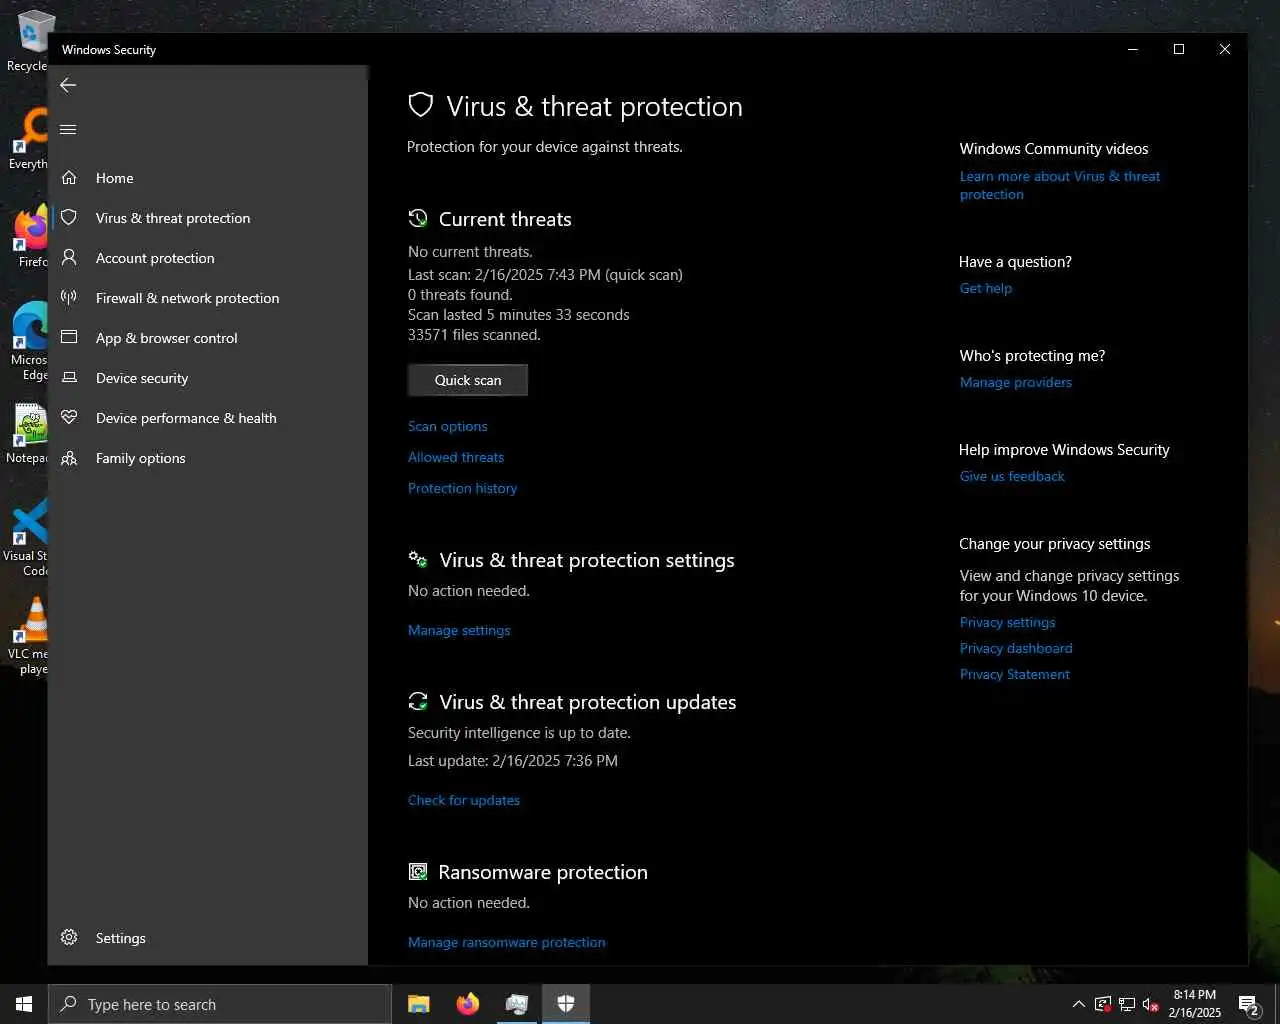This screenshot has width=1280, height=1024.
Task: Click the Home house icon
Action: 69,178
